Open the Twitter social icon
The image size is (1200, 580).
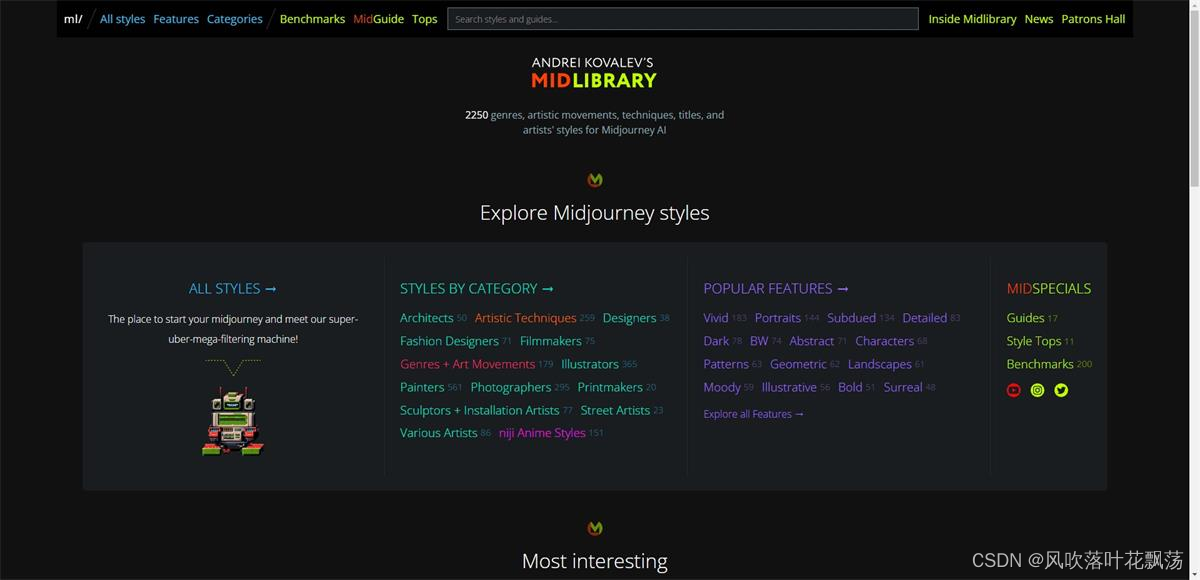pyautogui.click(x=1061, y=390)
